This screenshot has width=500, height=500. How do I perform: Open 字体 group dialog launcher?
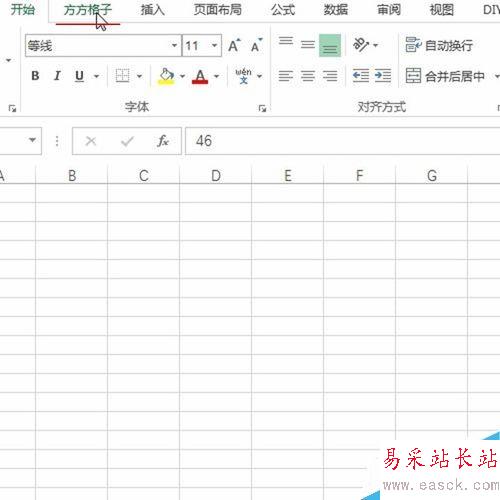pos(262,108)
